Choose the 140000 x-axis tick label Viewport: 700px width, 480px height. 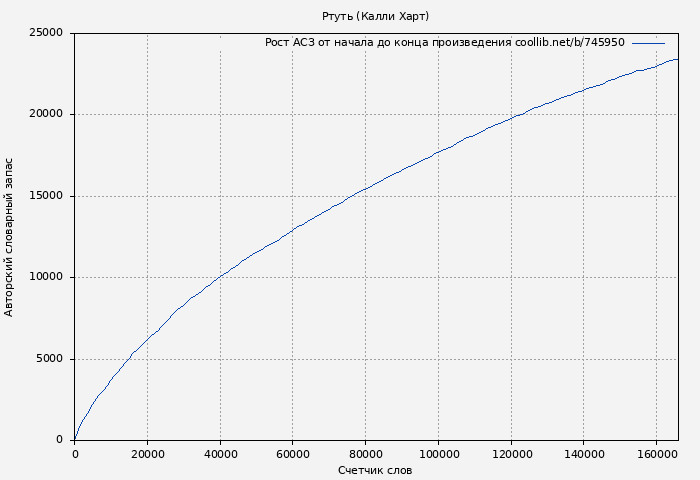click(583, 454)
